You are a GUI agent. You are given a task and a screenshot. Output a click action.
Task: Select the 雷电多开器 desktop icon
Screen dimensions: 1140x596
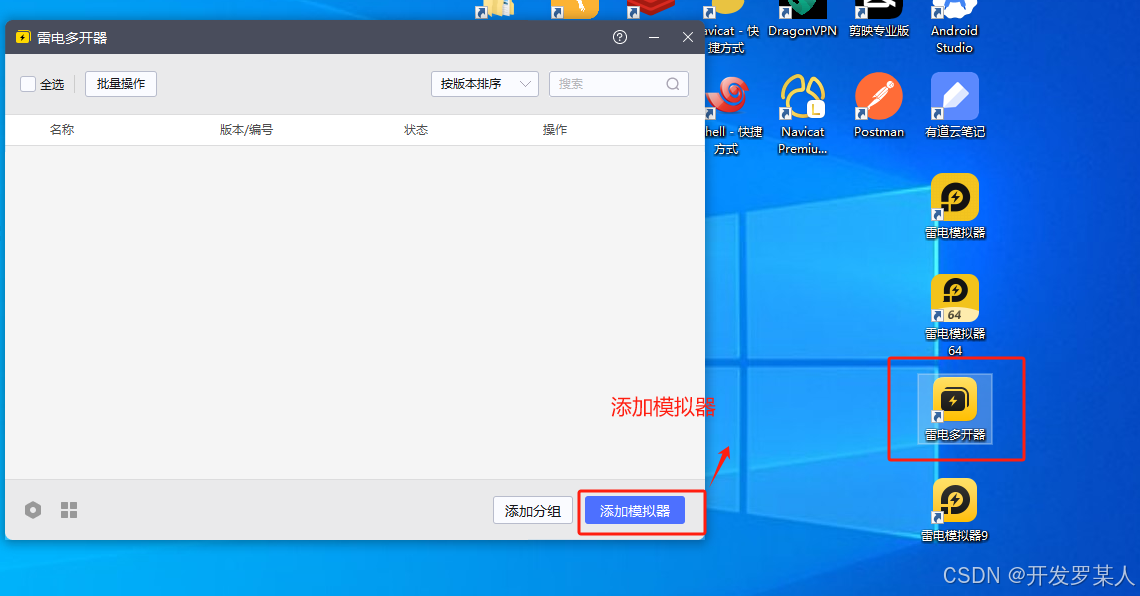tap(955, 408)
